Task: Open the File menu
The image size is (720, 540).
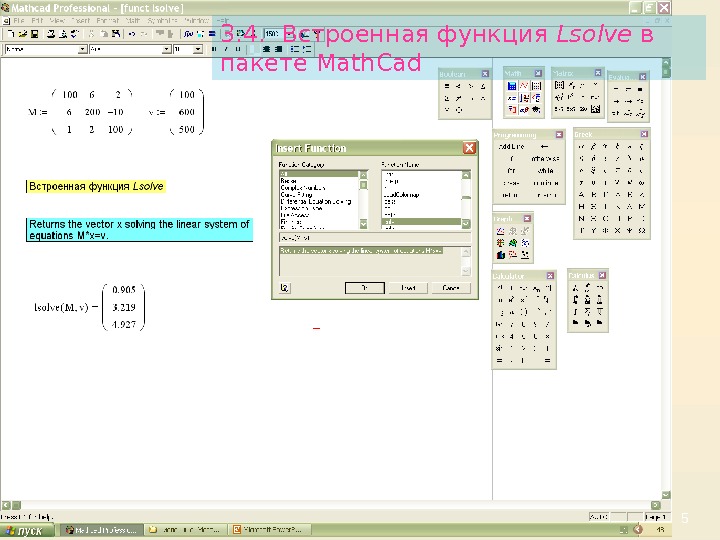Action: point(19,21)
